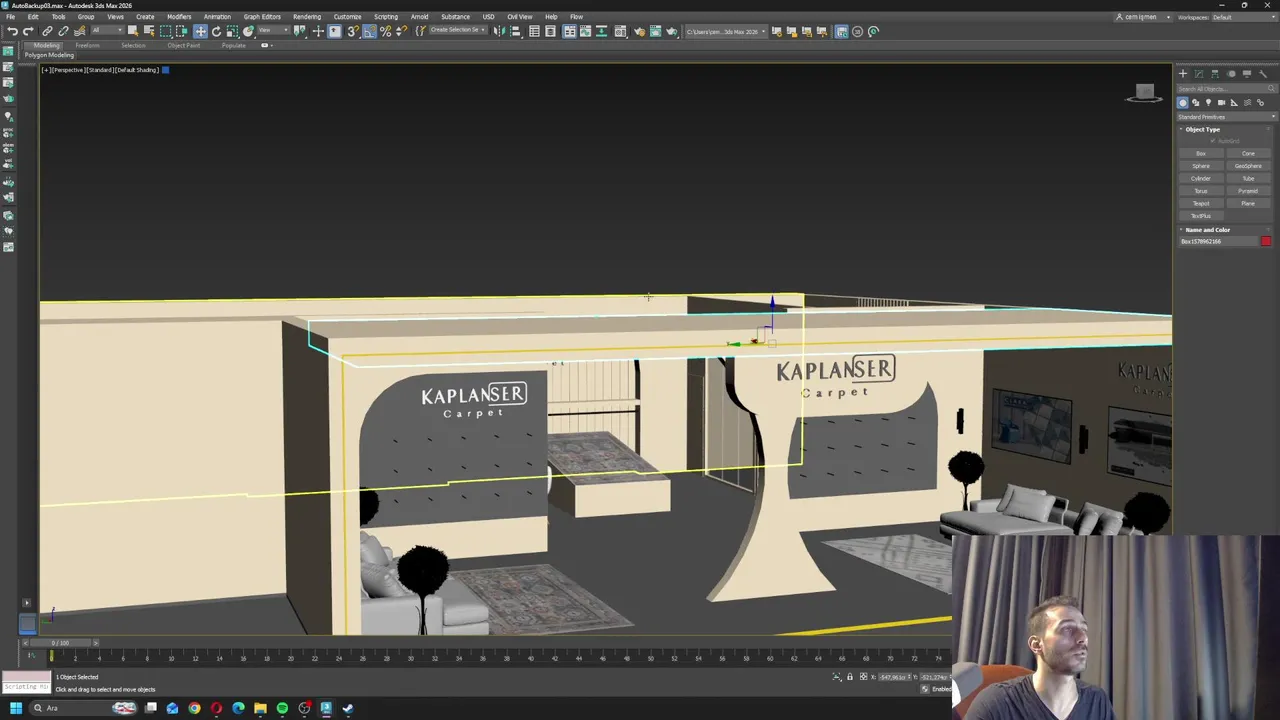Select the Systems category icon
Screen dimensions: 1280x720
1260,103
